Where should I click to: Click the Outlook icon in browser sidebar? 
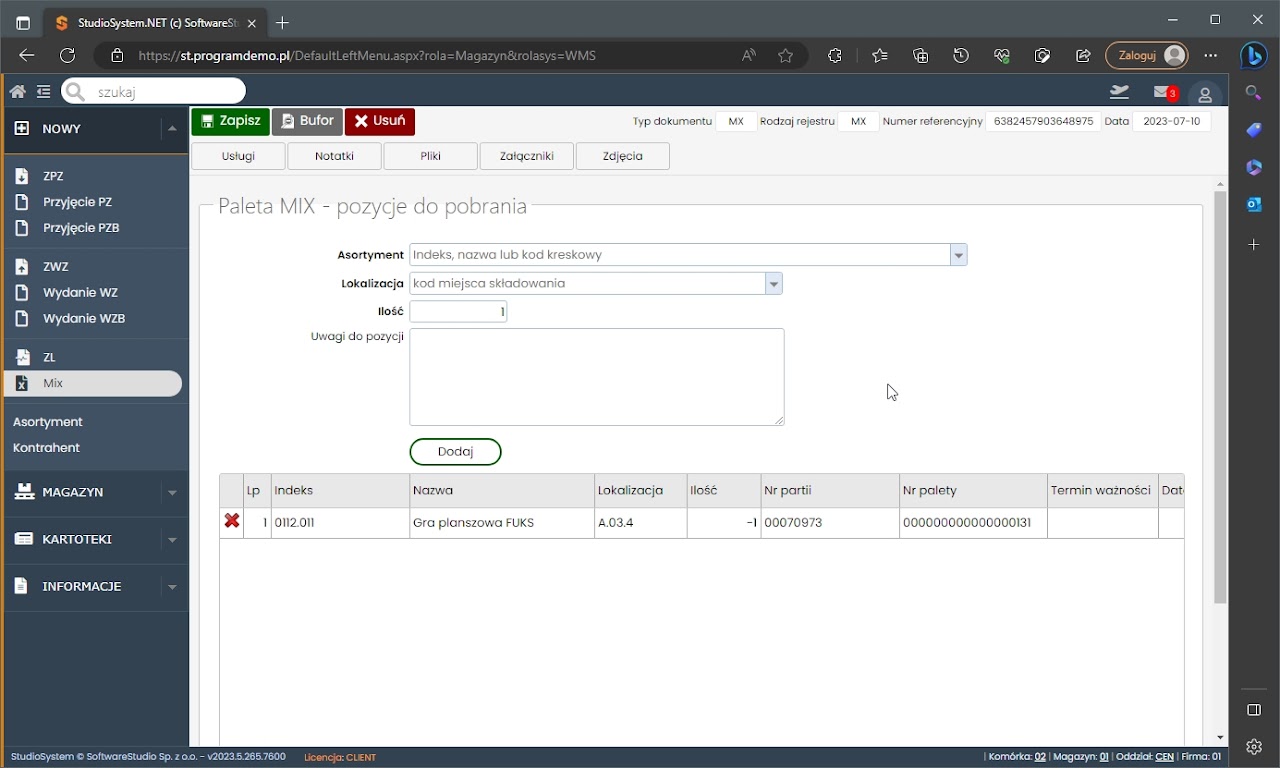coord(1254,205)
